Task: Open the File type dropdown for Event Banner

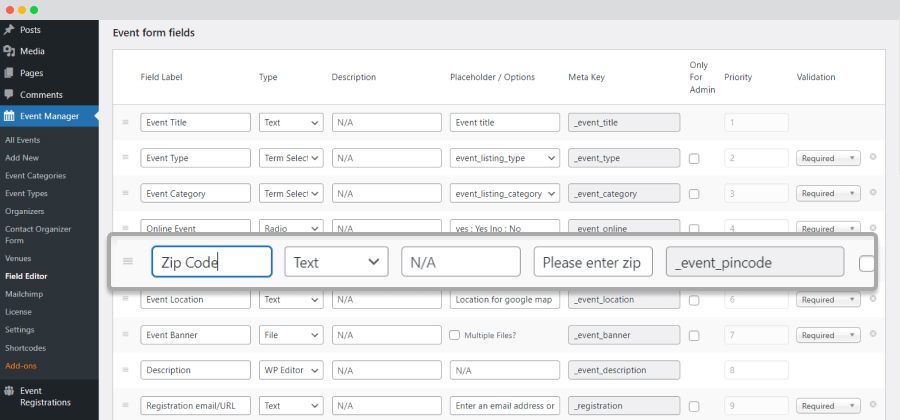Action: [291, 335]
